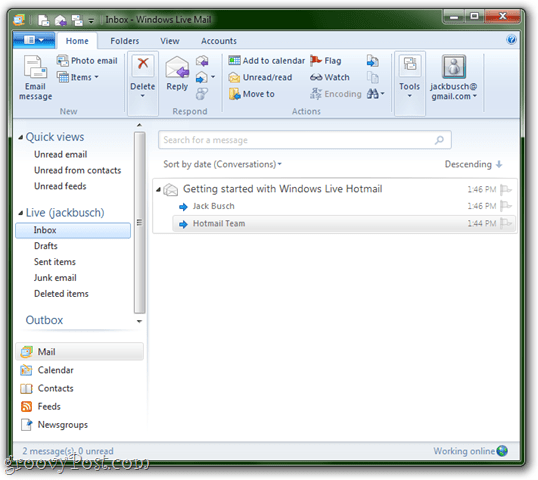
Task: Click the Reply envelope icon
Action: (x=177, y=67)
